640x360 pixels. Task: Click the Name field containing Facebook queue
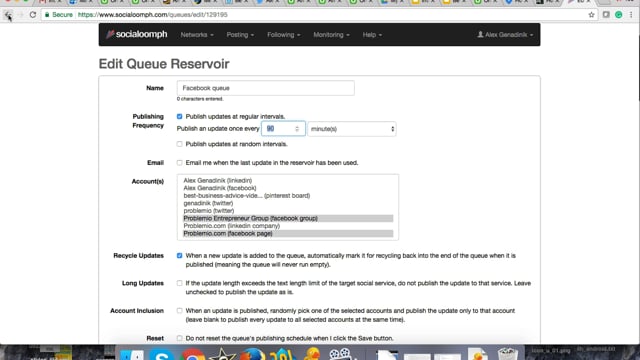(266, 88)
